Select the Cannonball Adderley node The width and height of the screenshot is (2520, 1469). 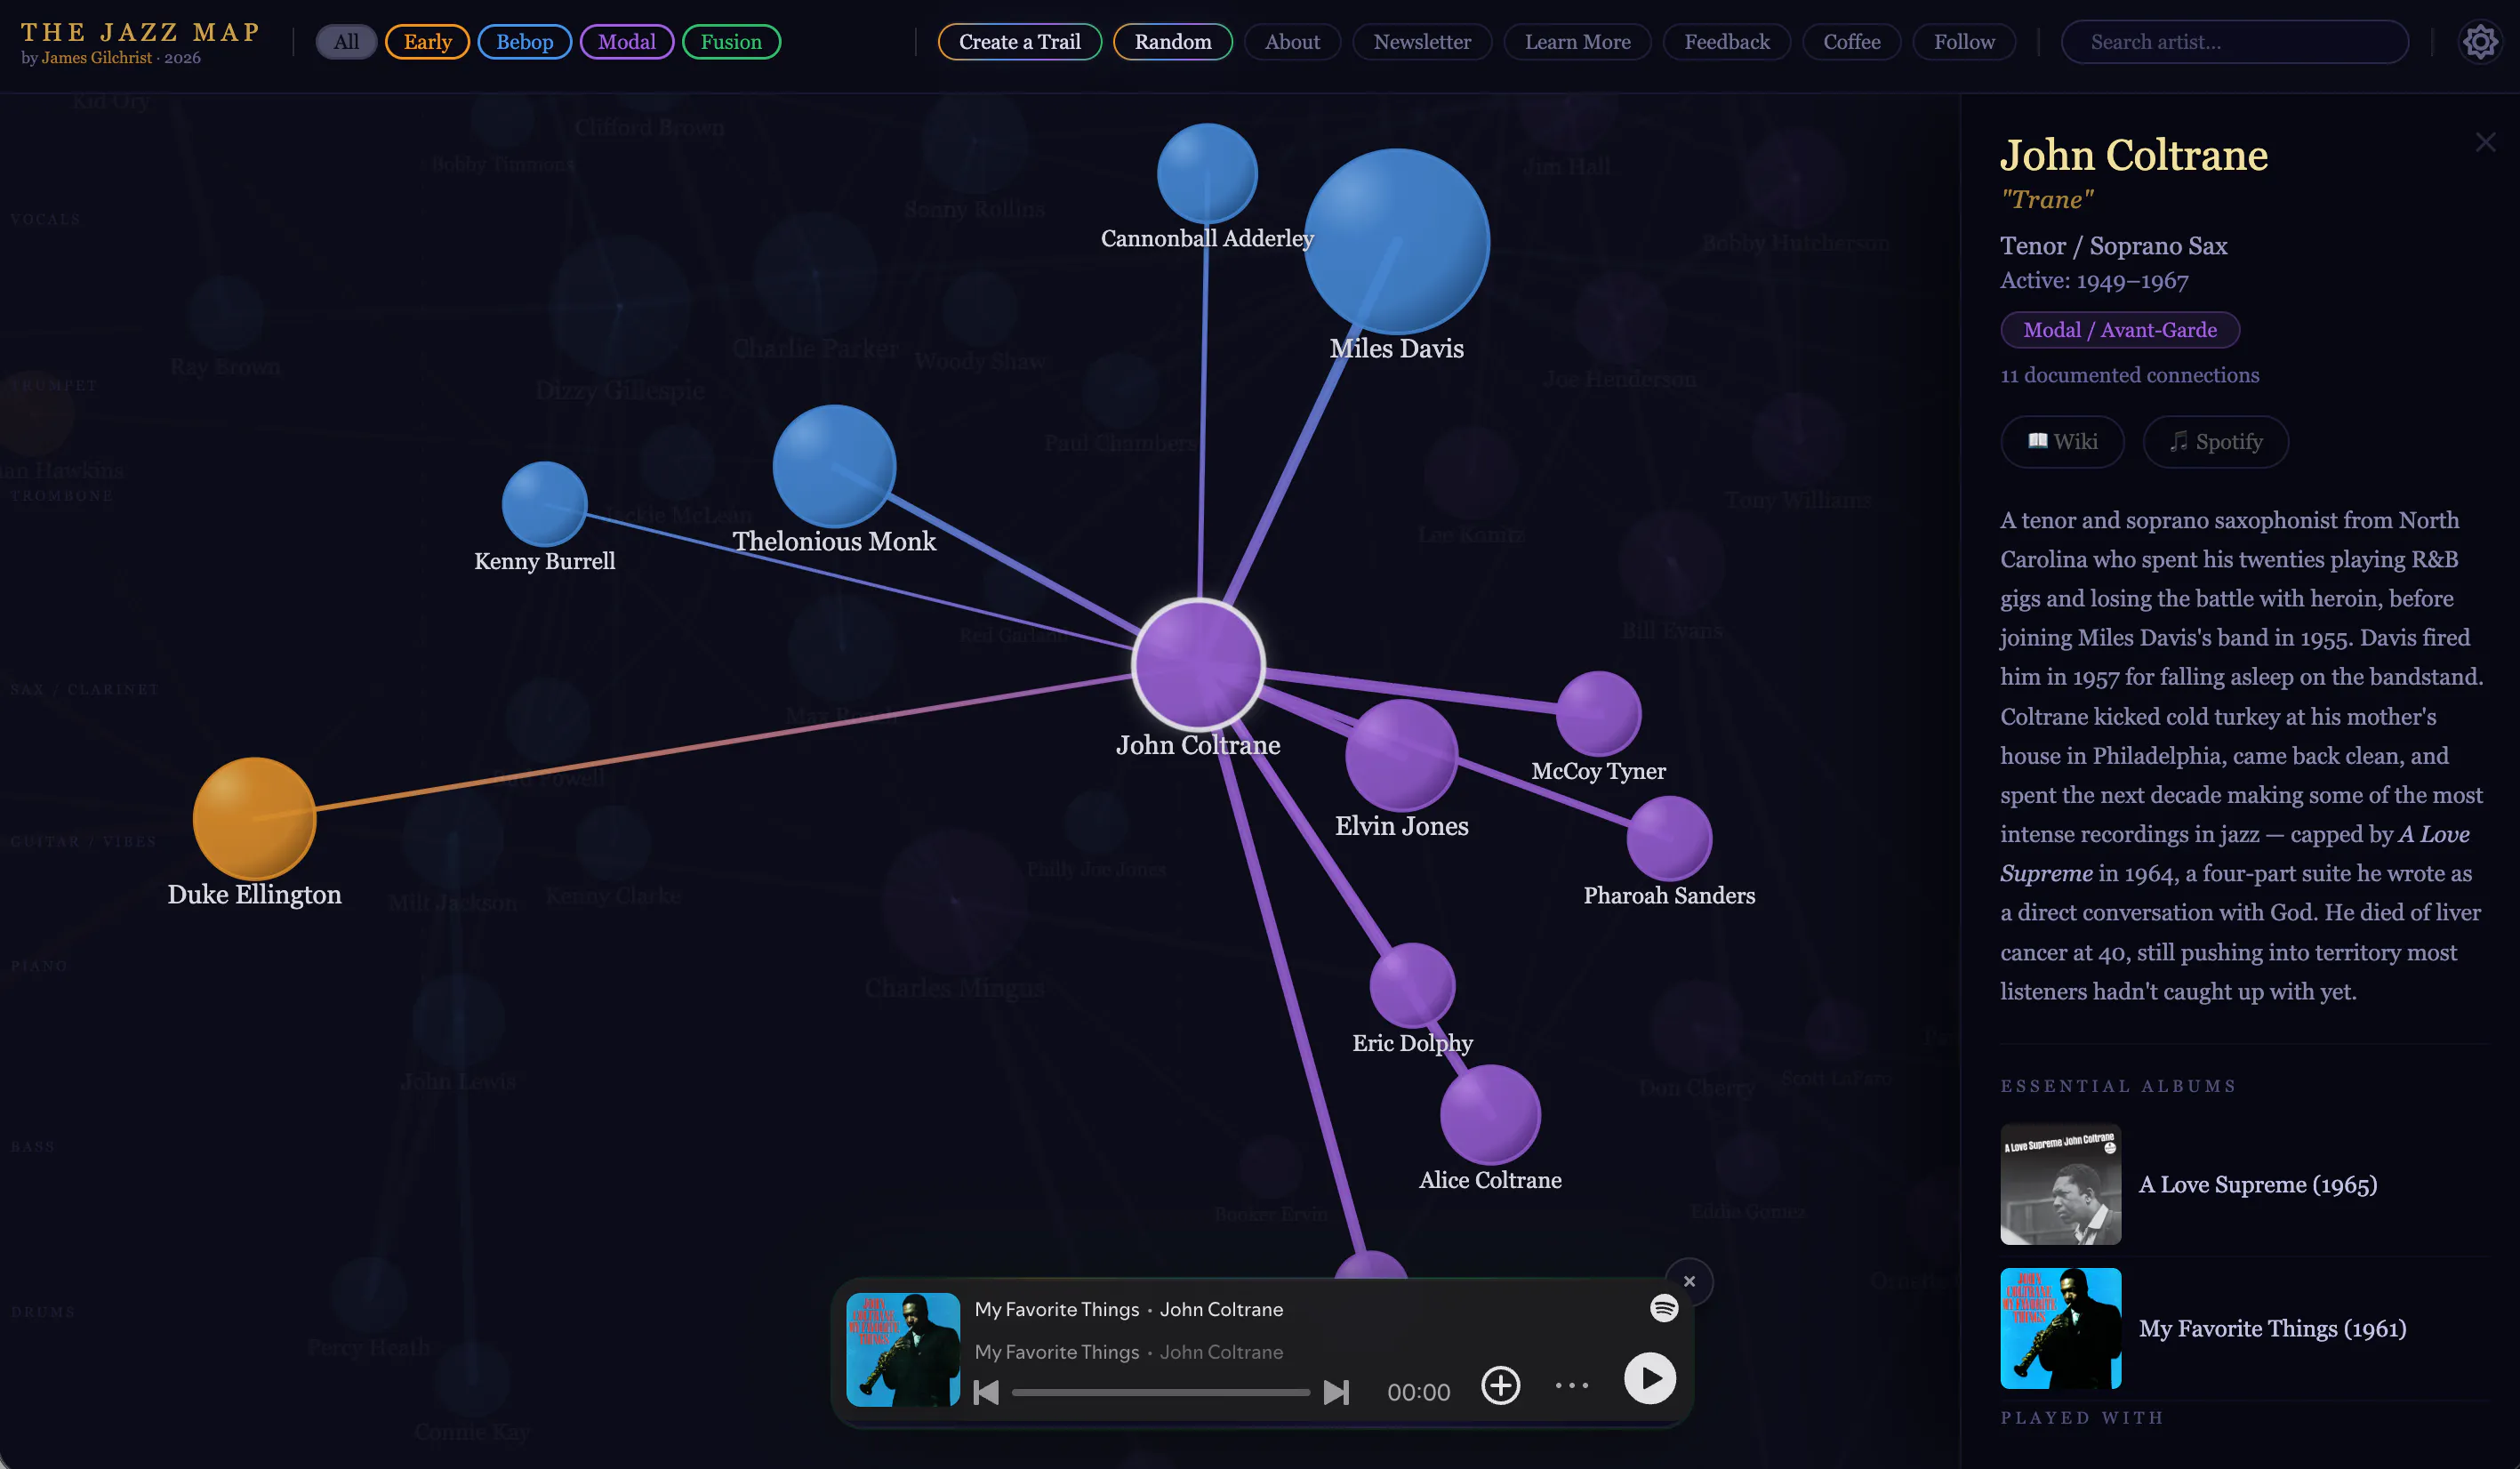pyautogui.click(x=1207, y=173)
